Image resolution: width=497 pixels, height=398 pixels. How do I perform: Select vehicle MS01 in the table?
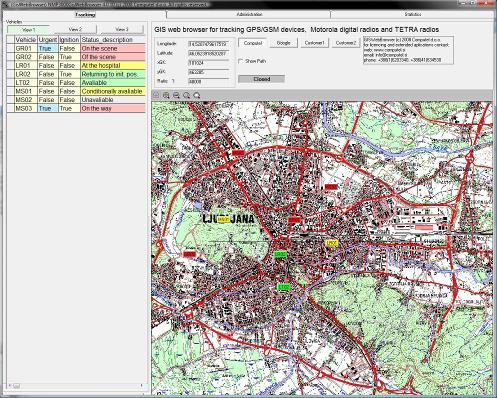click(x=26, y=91)
